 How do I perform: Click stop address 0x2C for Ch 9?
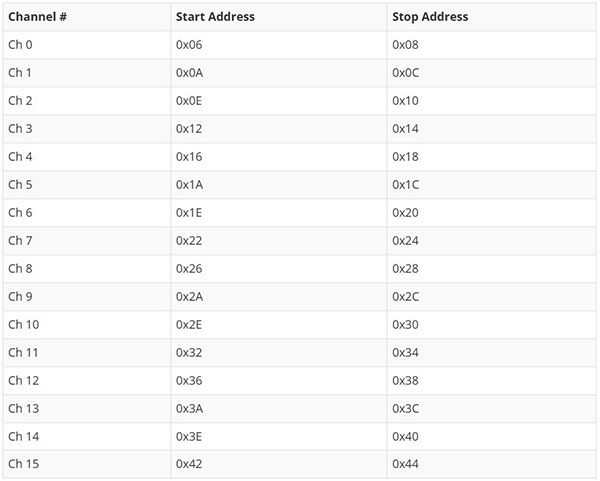pos(405,297)
